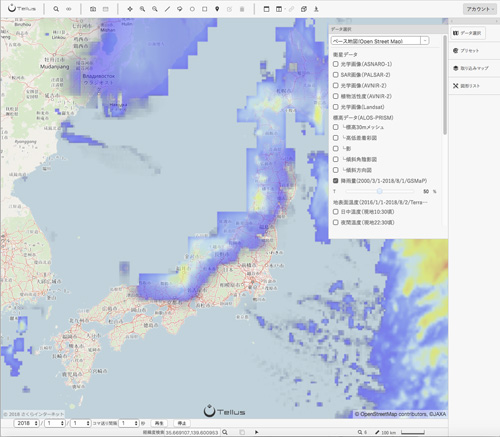
Task: Click the rainfall layer opacity slider
Action: pos(379,191)
